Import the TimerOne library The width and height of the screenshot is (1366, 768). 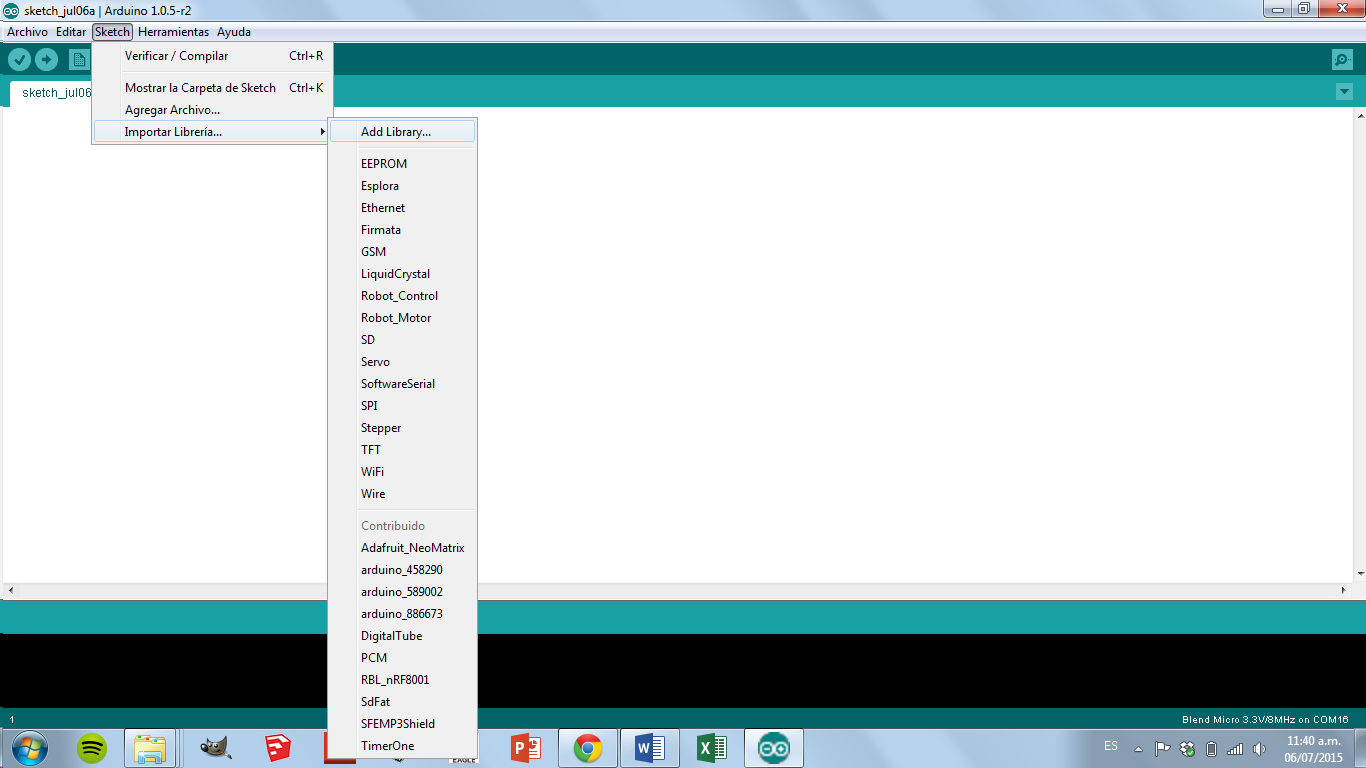(x=403, y=746)
